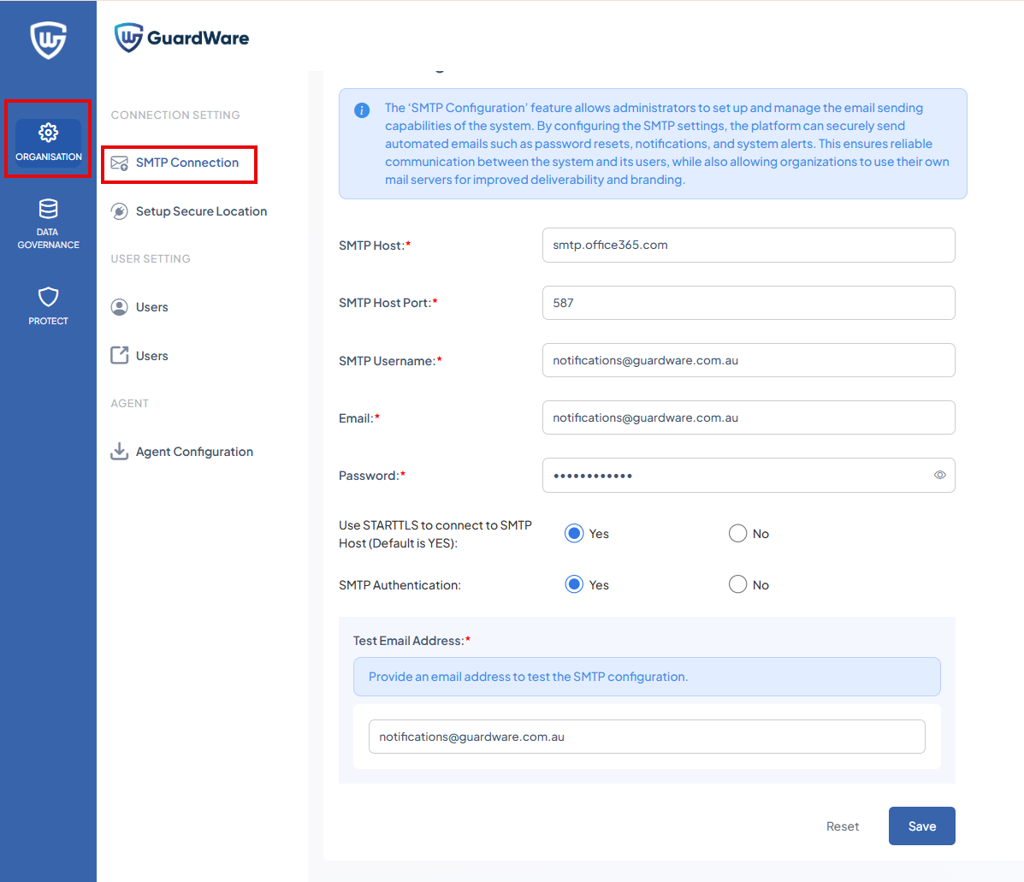Click the SMTP Host label
This screenshot has width=1024, height=882.
pyautogui.click(x=375, y=245)
